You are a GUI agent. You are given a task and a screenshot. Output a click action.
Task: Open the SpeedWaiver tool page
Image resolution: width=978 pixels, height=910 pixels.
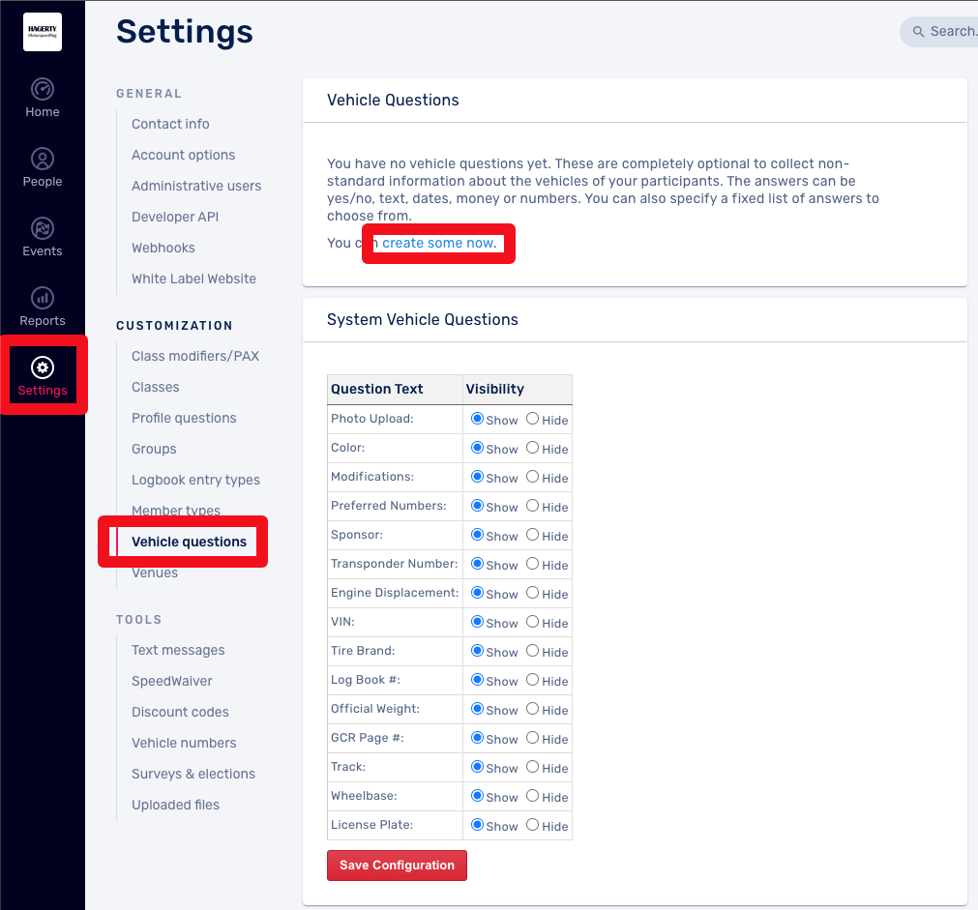tap(172, 681)
